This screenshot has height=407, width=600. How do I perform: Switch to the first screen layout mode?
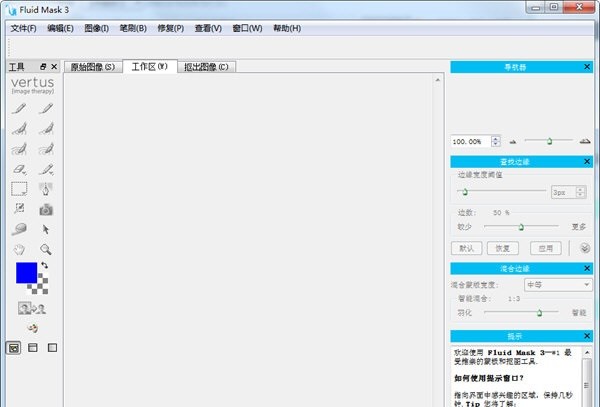coord(13,348)
